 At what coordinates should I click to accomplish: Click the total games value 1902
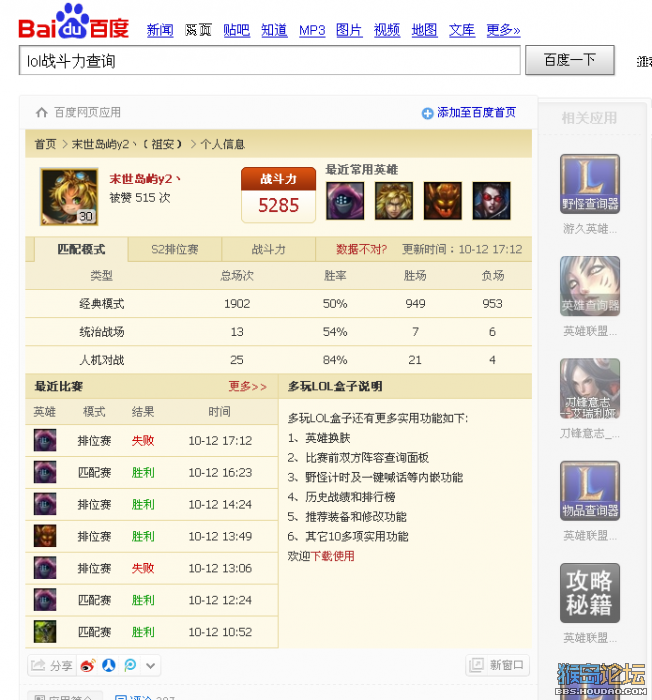[237, 304]
